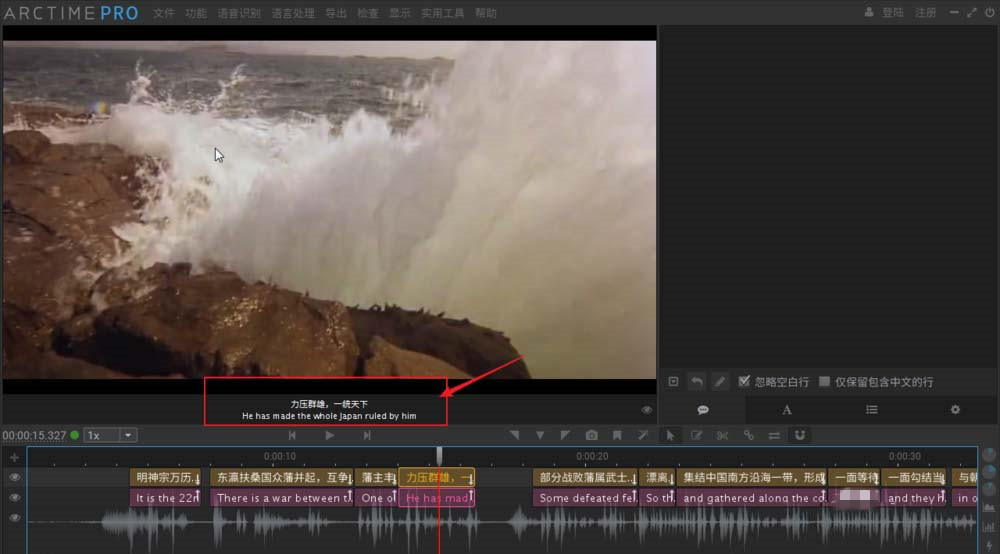The height and width of the screenshot is (554, 1000).
Task: Click the play button below the video
Action: tap(329, 435)
